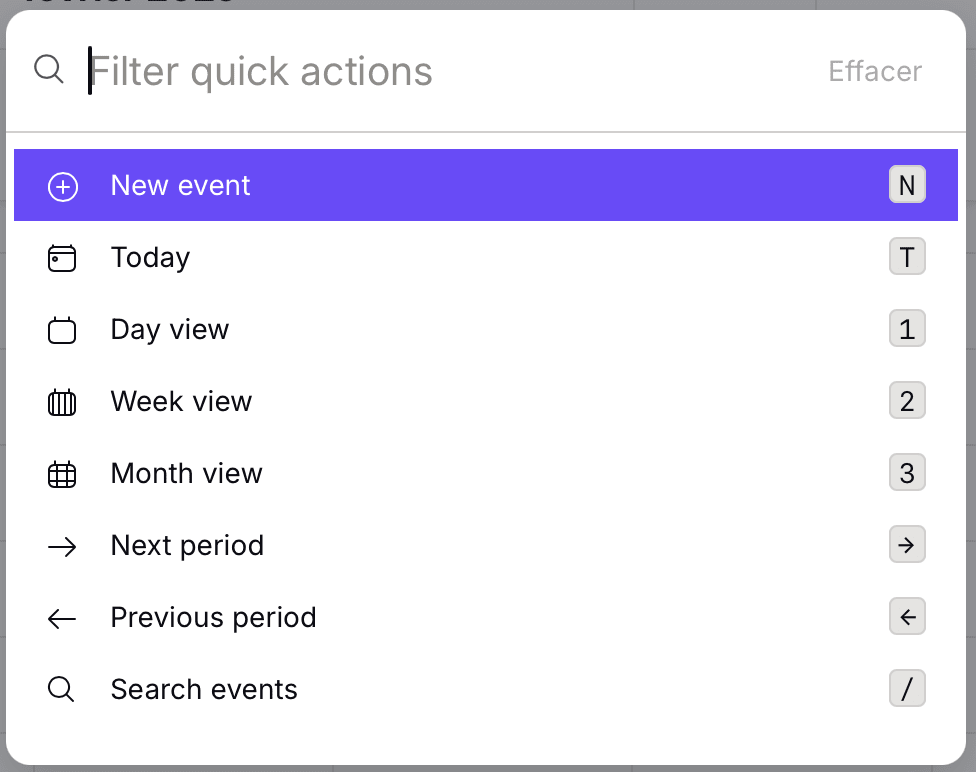Image resolution: width=976 pixels, height=772 pixels.
Task: Click the Week view columns icon
Action: click(x=62, y=403)
